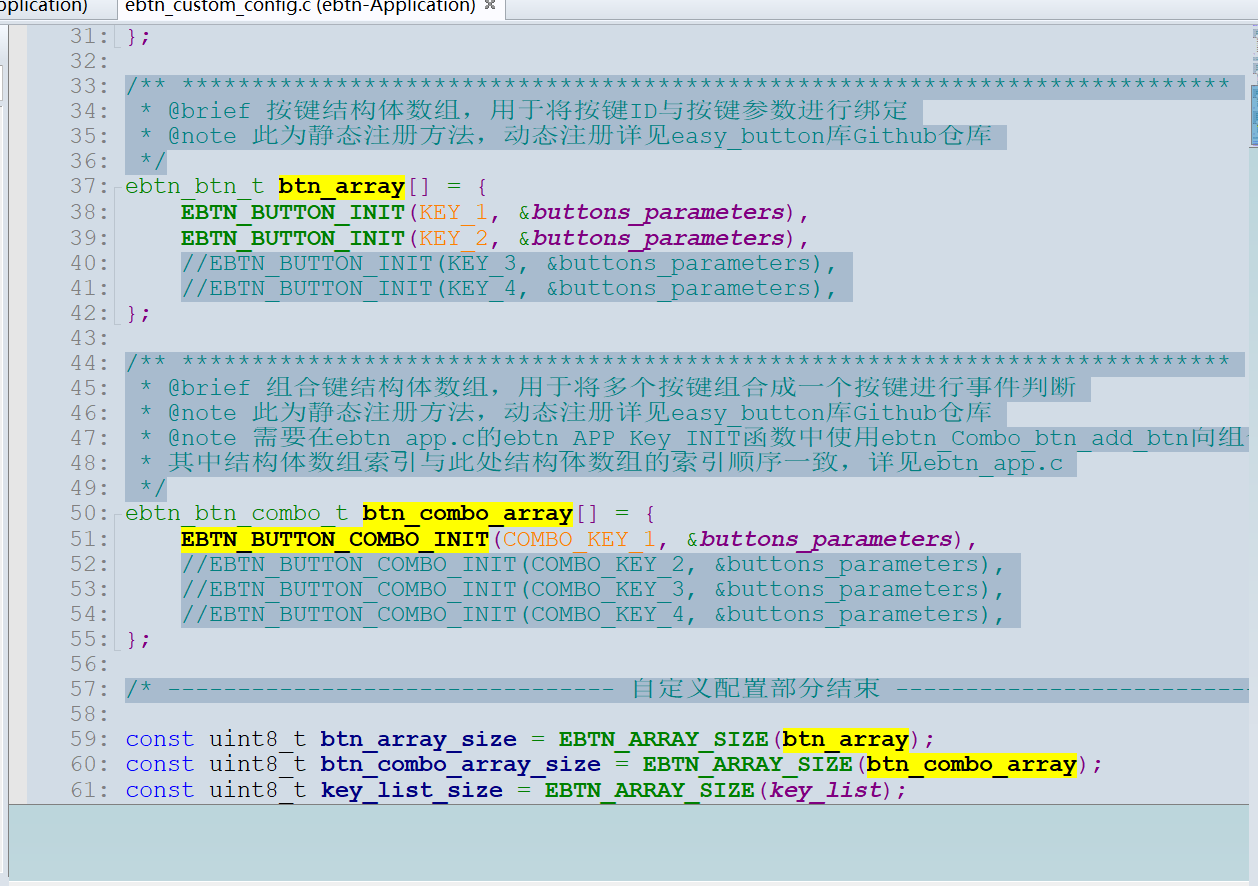
Task: Click EBTN_BUTTON_COMBO_INIT macro on line 51
Action: pos(335,539)
